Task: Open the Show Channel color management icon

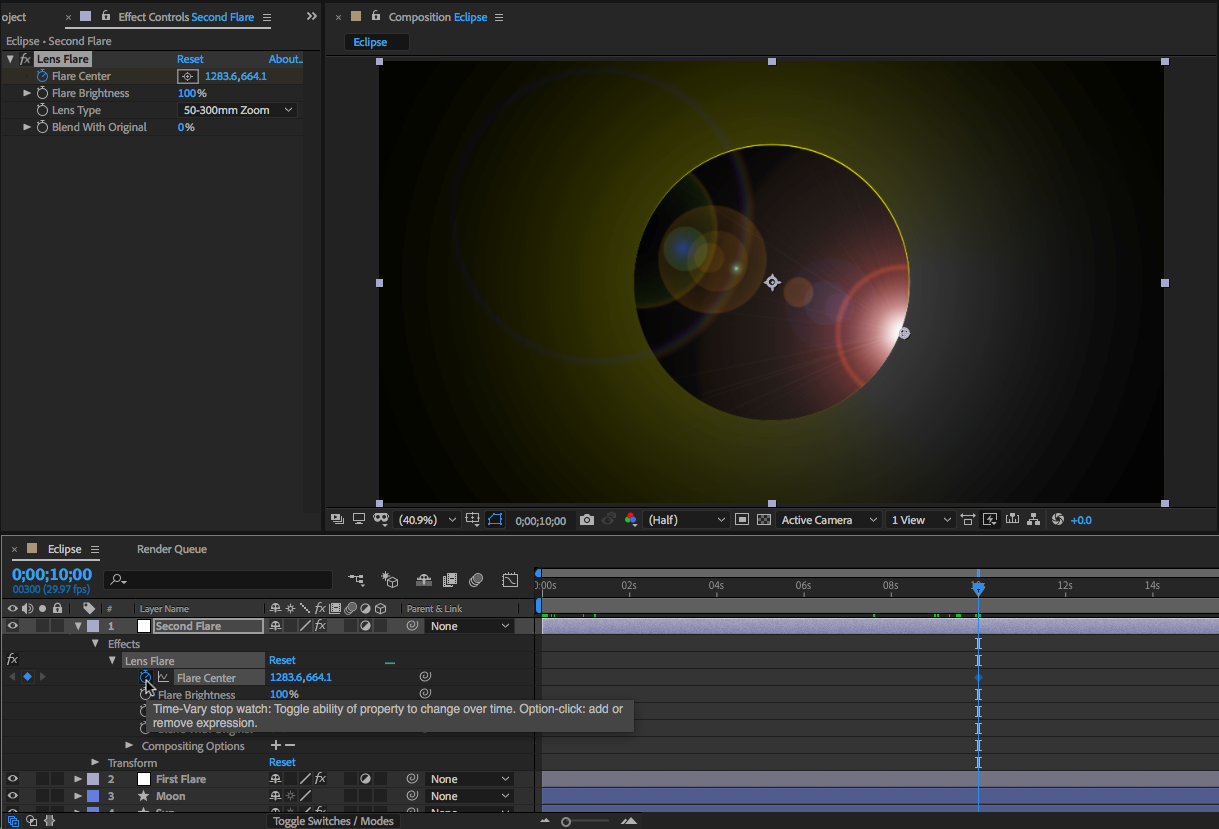Action: 630,520
